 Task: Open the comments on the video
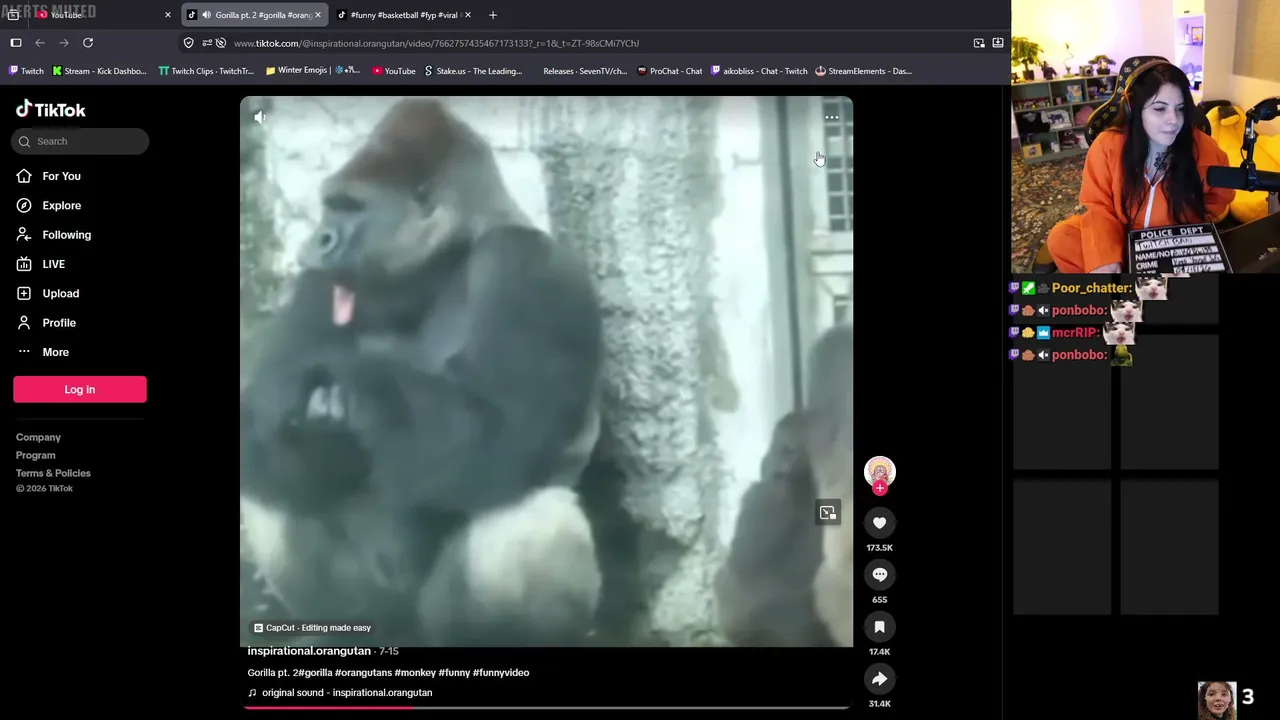pyautogui.click(x=879, y=575)
